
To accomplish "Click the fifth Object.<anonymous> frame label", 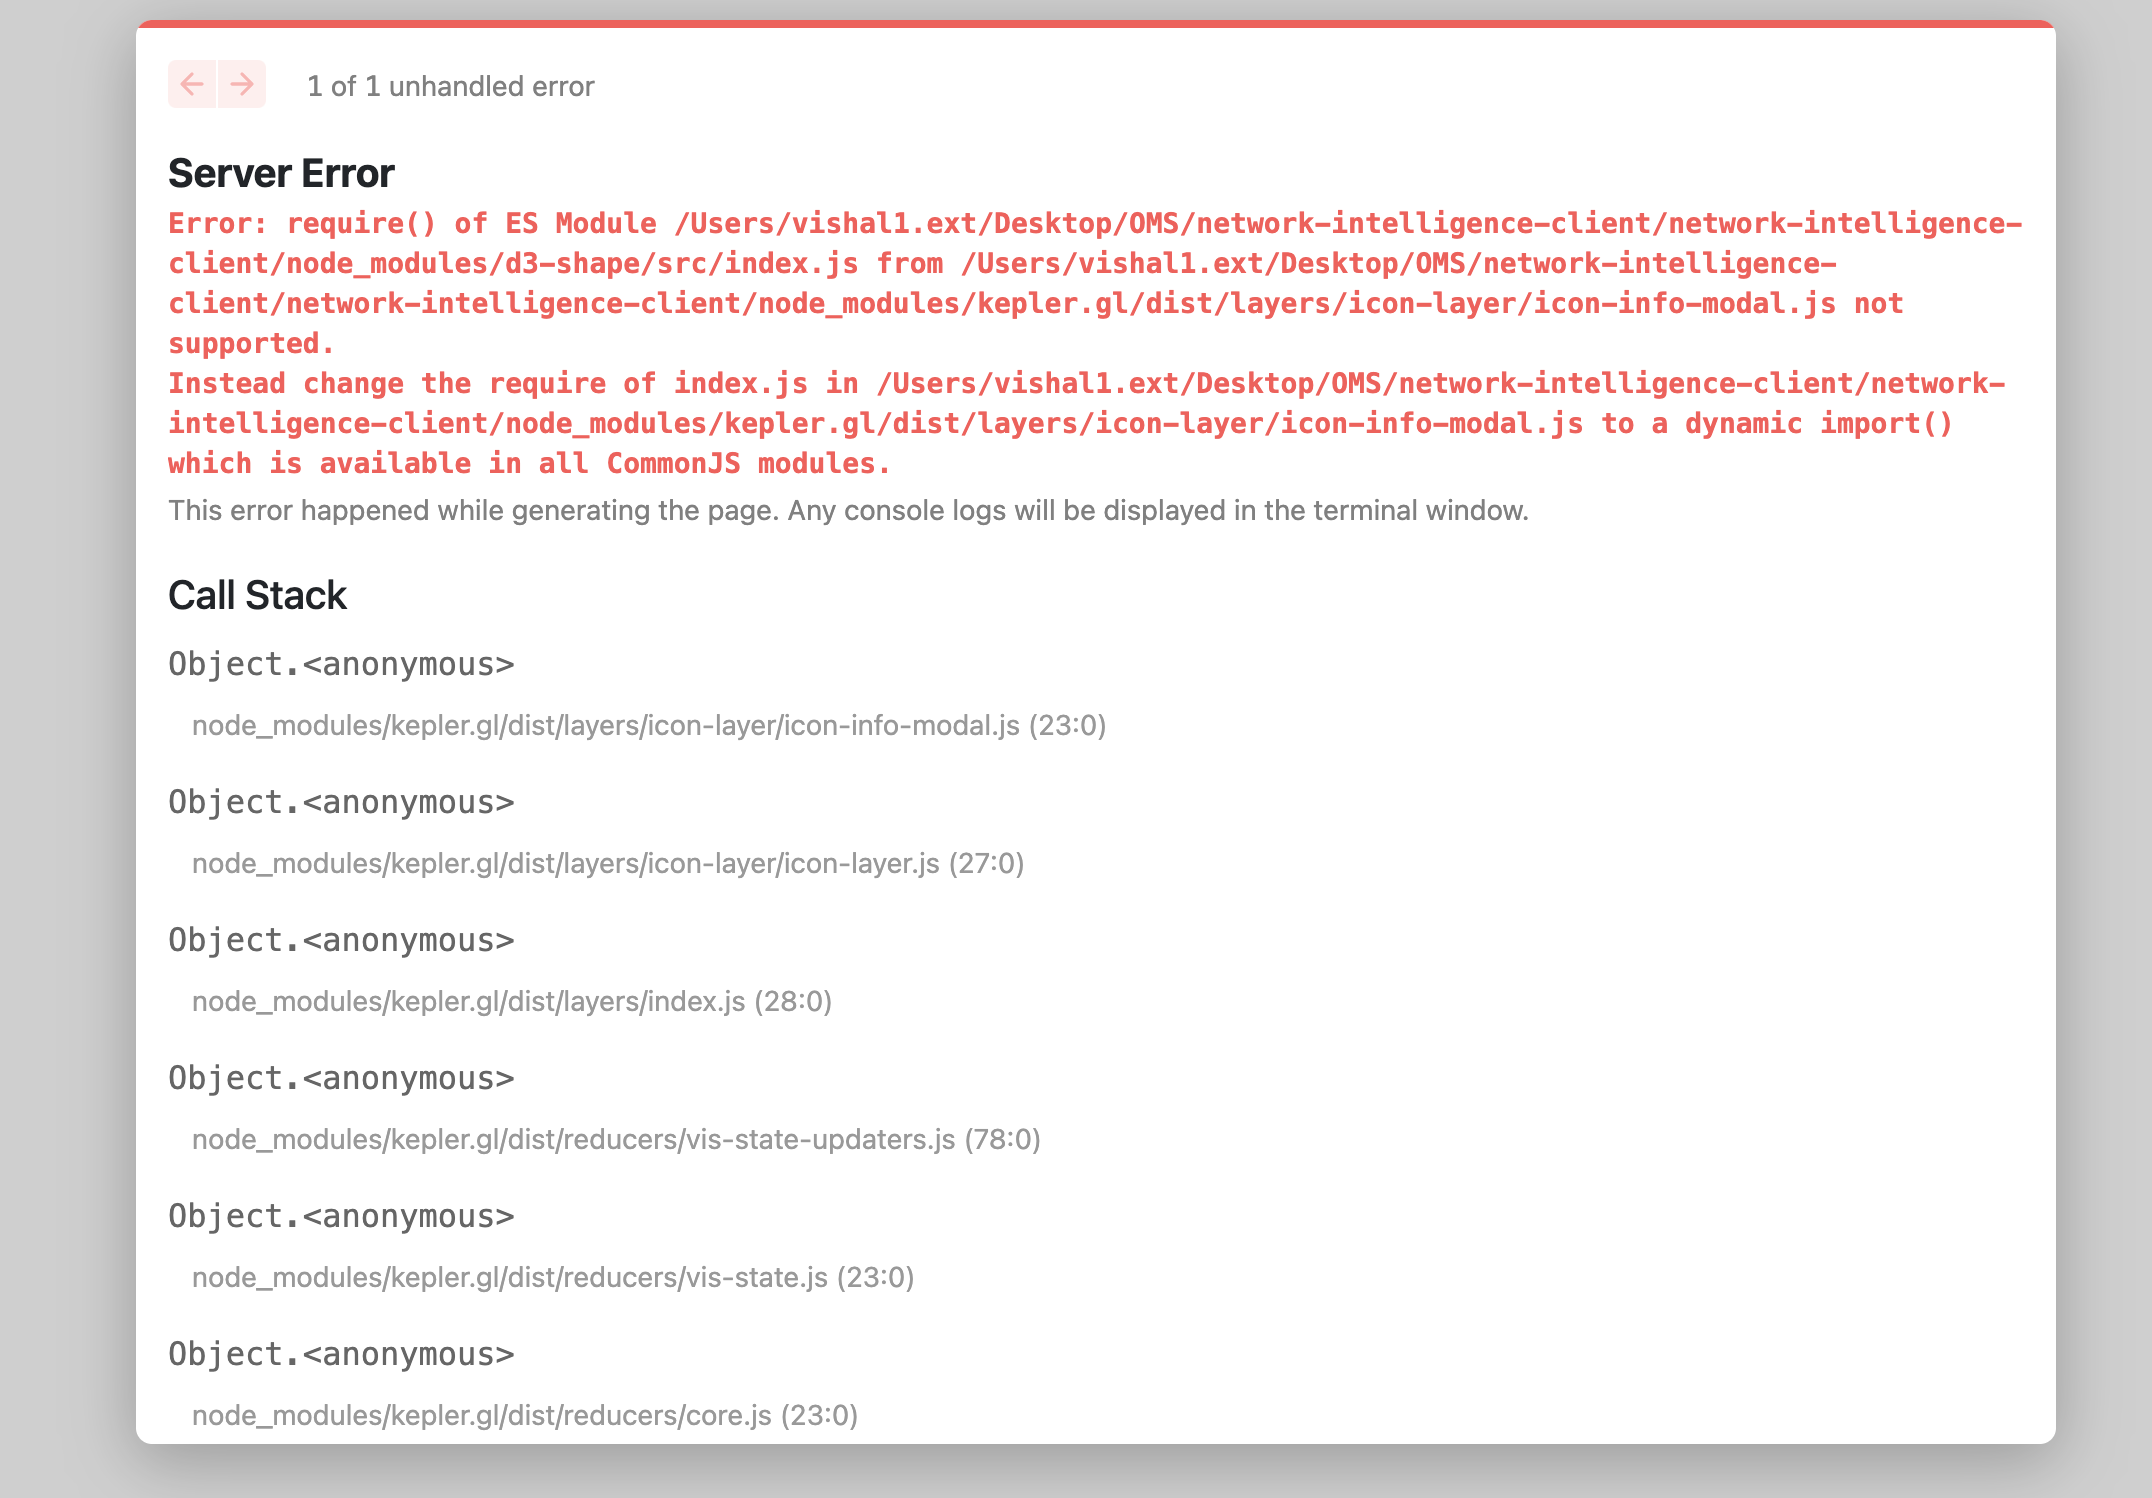I will [x=340, y=1215].
